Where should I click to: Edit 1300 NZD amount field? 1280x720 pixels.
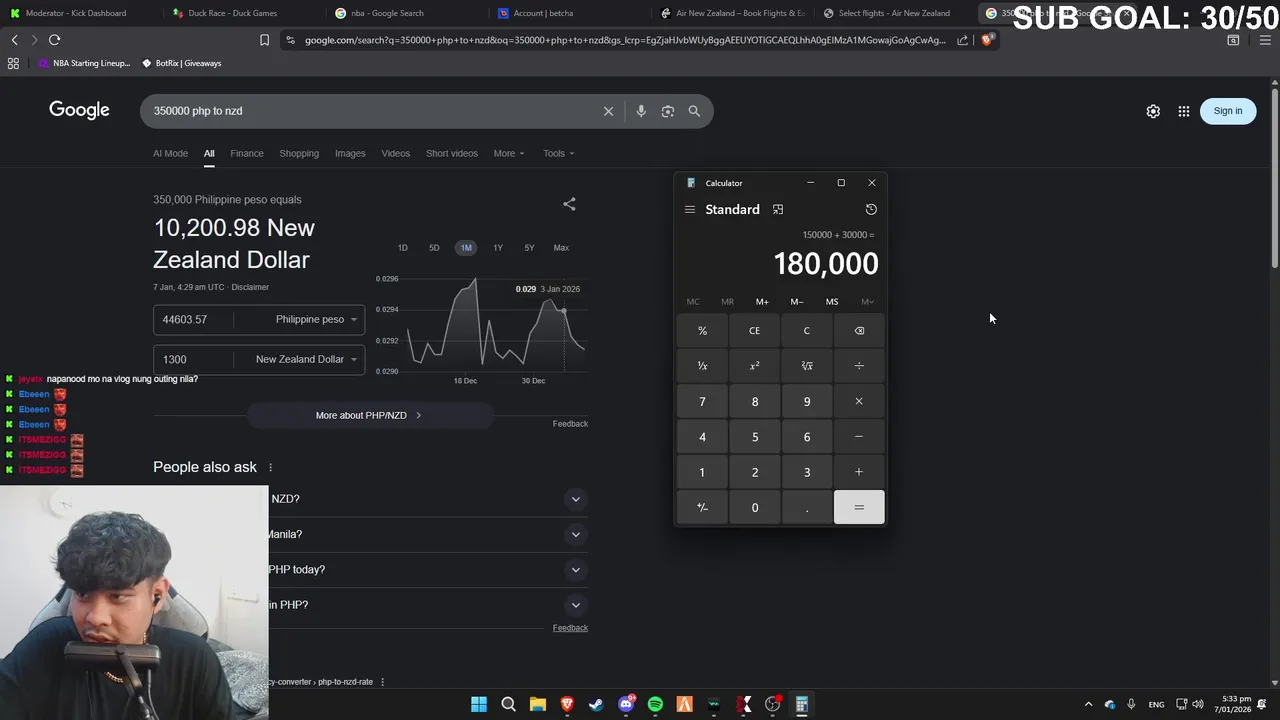coord(192,360)
